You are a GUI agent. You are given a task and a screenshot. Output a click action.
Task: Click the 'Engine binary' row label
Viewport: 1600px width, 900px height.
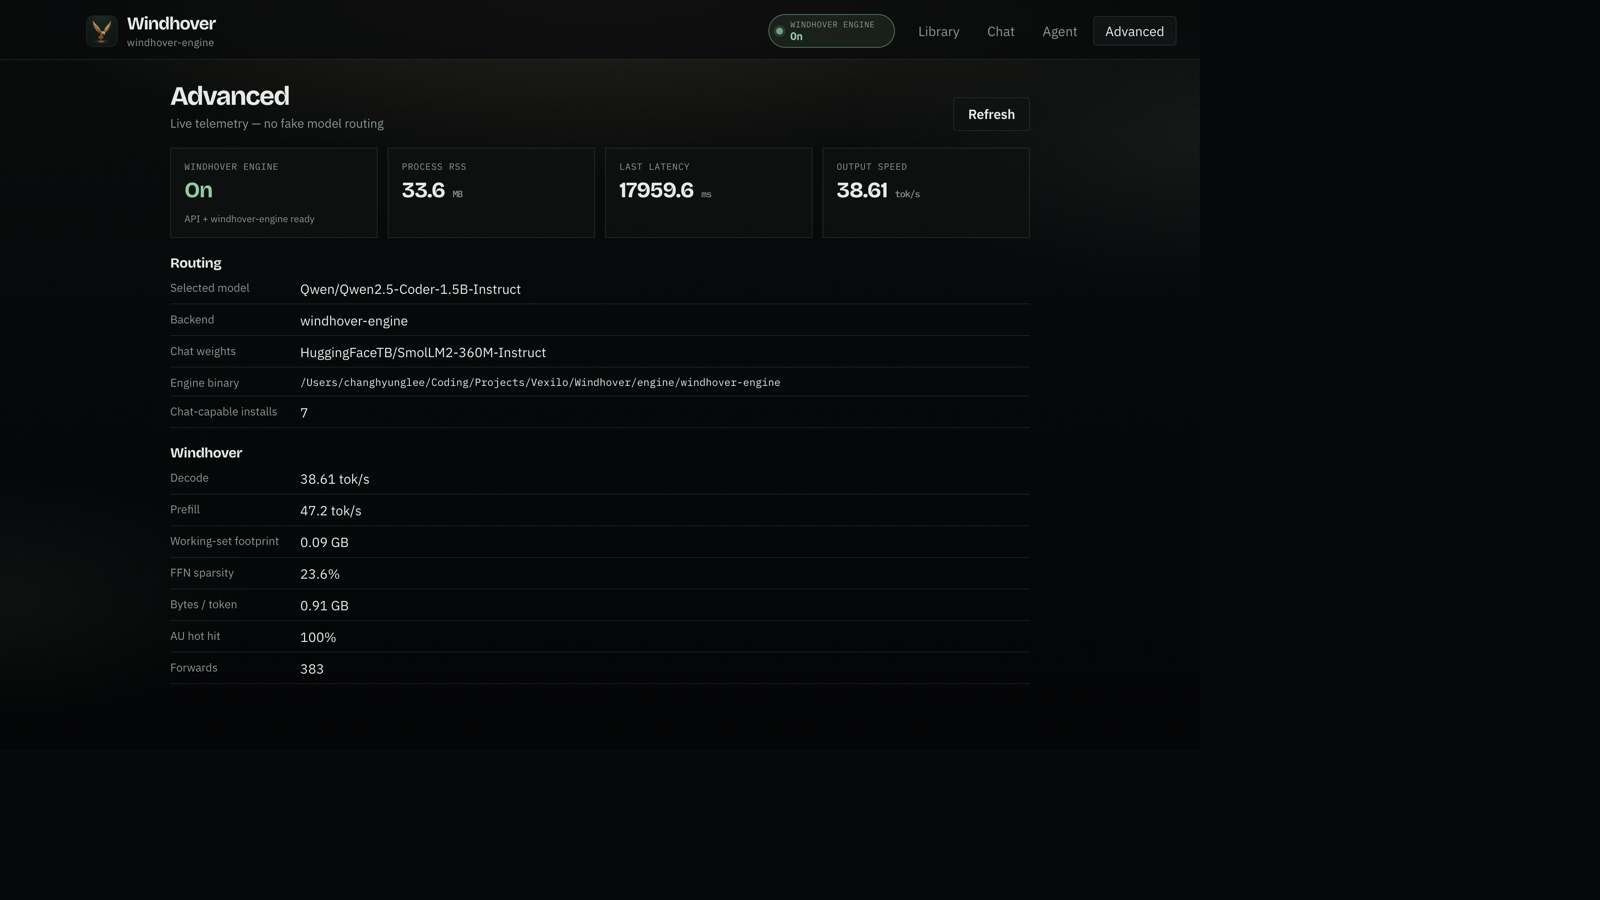(204, 383)
